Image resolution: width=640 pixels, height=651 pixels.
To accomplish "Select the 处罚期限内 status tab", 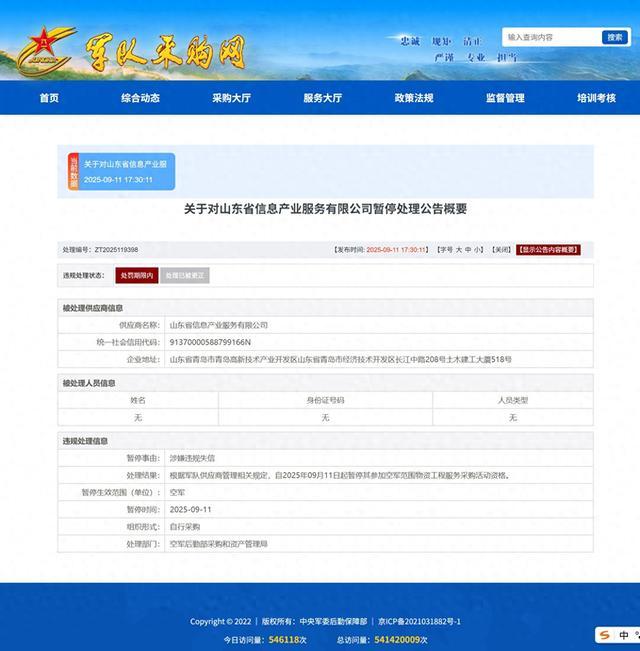I will click(x=136, y=275).
